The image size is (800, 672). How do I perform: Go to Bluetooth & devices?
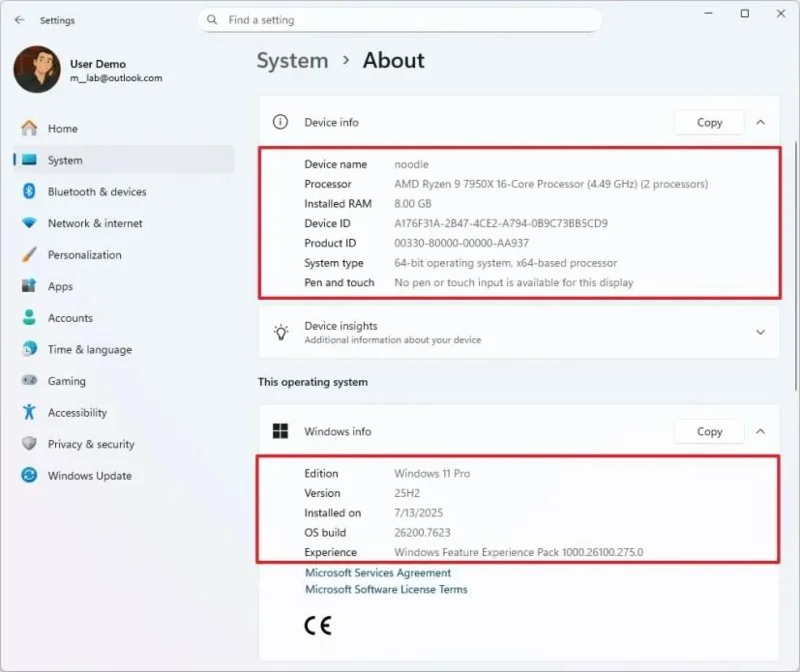(x=123, y=191)
